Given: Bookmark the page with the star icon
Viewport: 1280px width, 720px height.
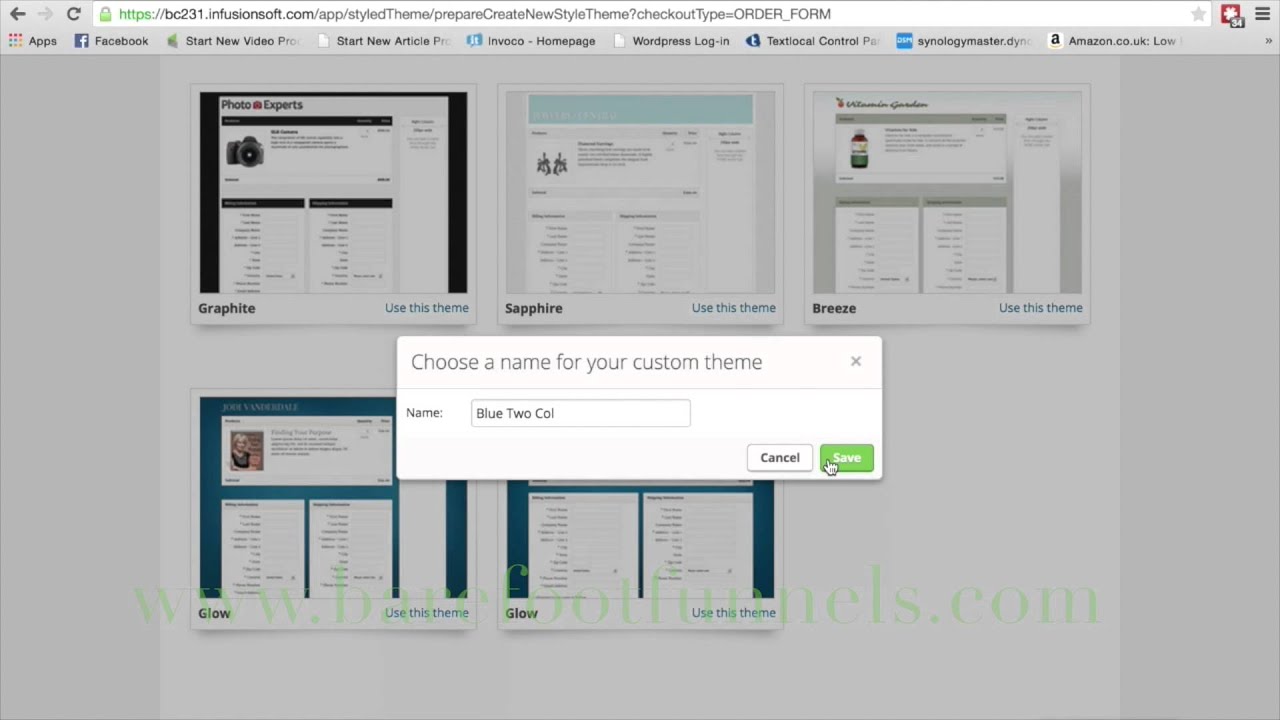Looking at the screenshot, I should tap(1198, 14).
